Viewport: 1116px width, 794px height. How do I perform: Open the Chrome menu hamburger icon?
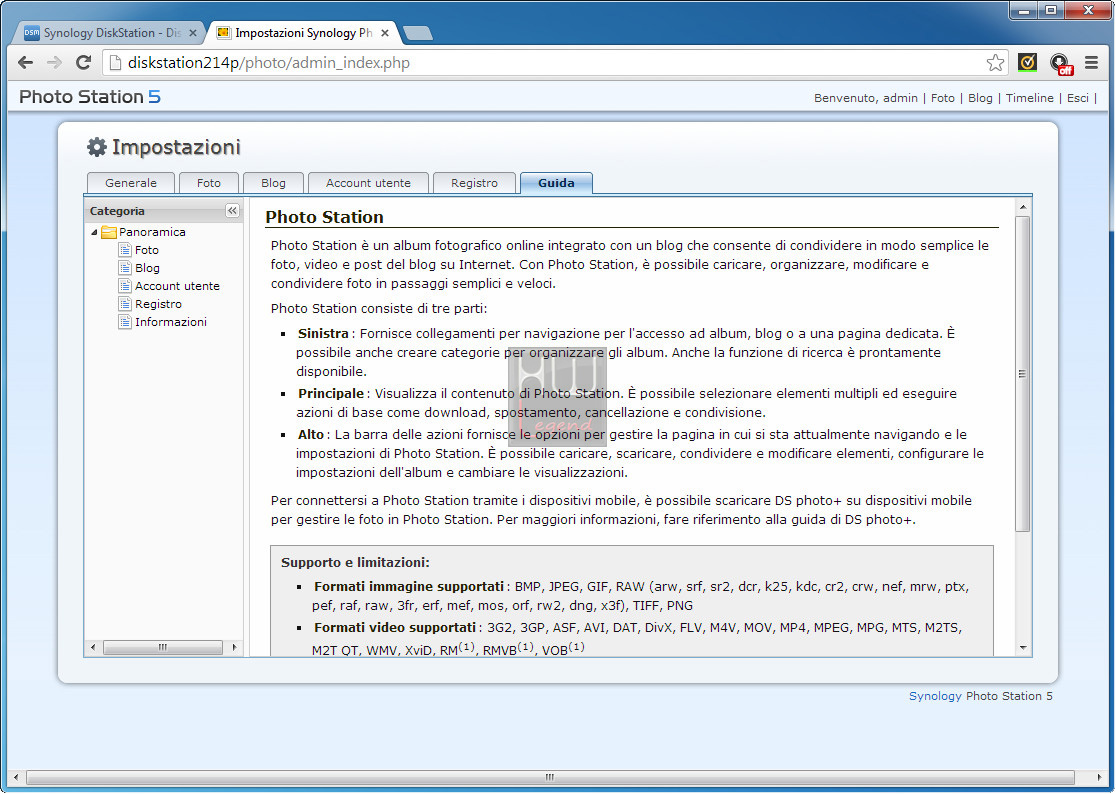click(1091, 63)
